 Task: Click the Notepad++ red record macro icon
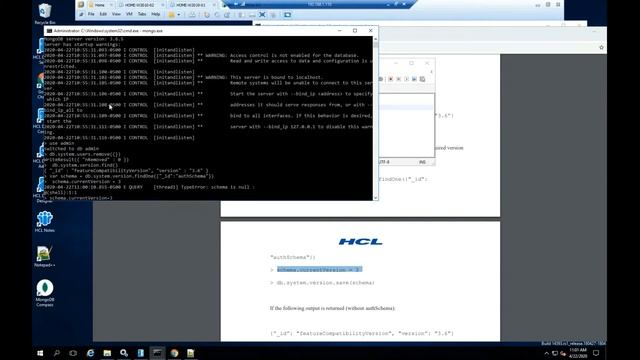(391, 79)
